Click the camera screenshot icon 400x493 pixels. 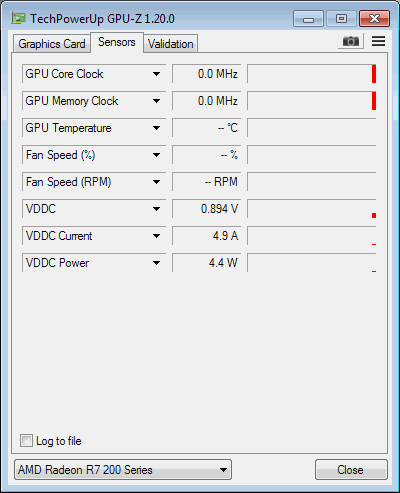[x=351, y=41]
